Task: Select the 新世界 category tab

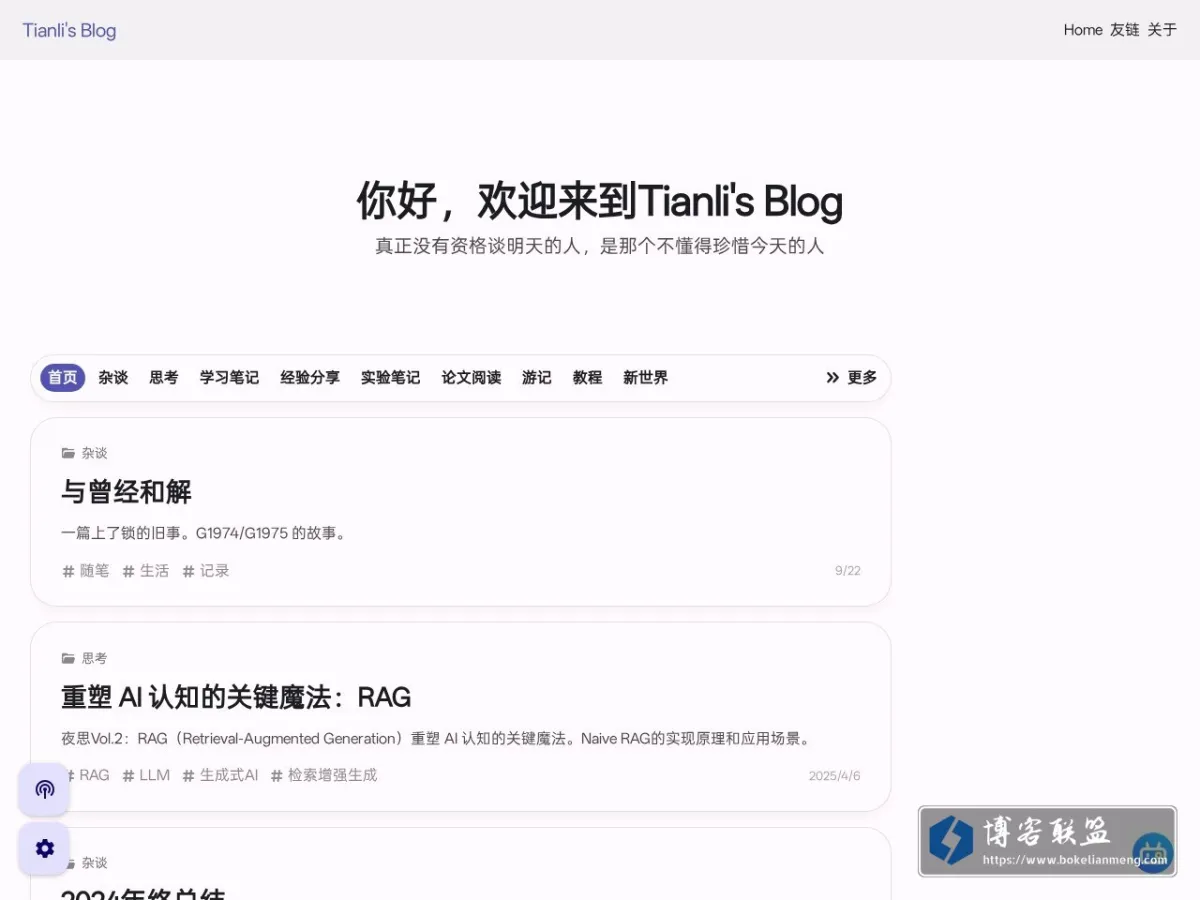Action: 645,377
